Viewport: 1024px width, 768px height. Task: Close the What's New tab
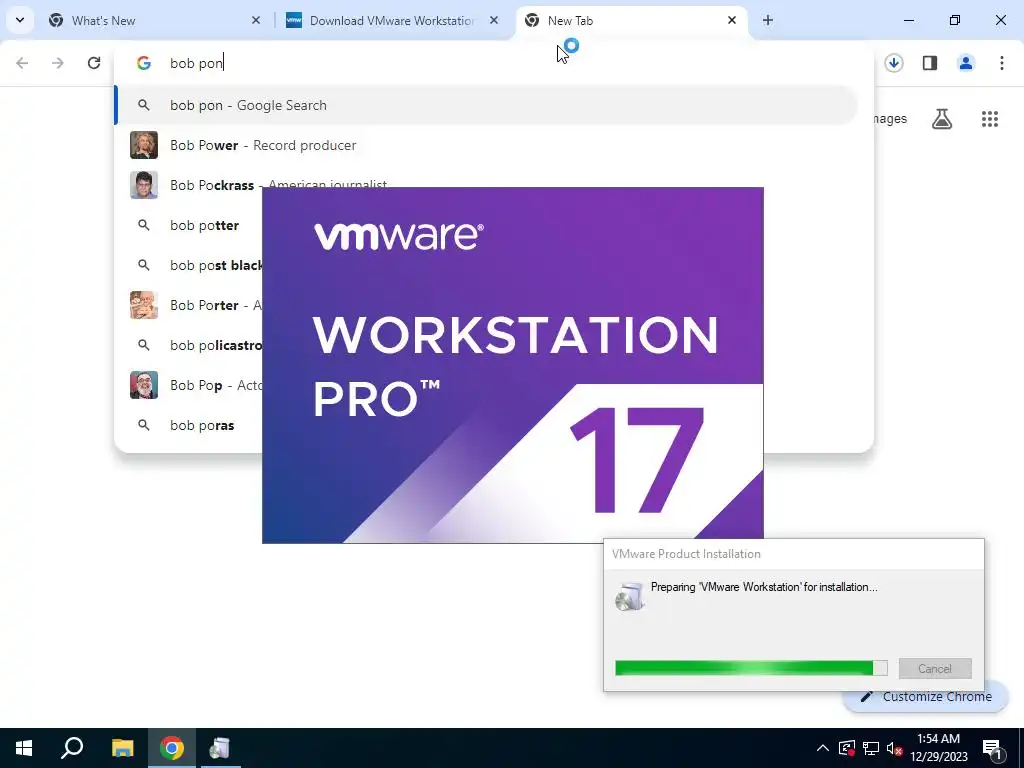pyautogui.click(x=256, y=20)
